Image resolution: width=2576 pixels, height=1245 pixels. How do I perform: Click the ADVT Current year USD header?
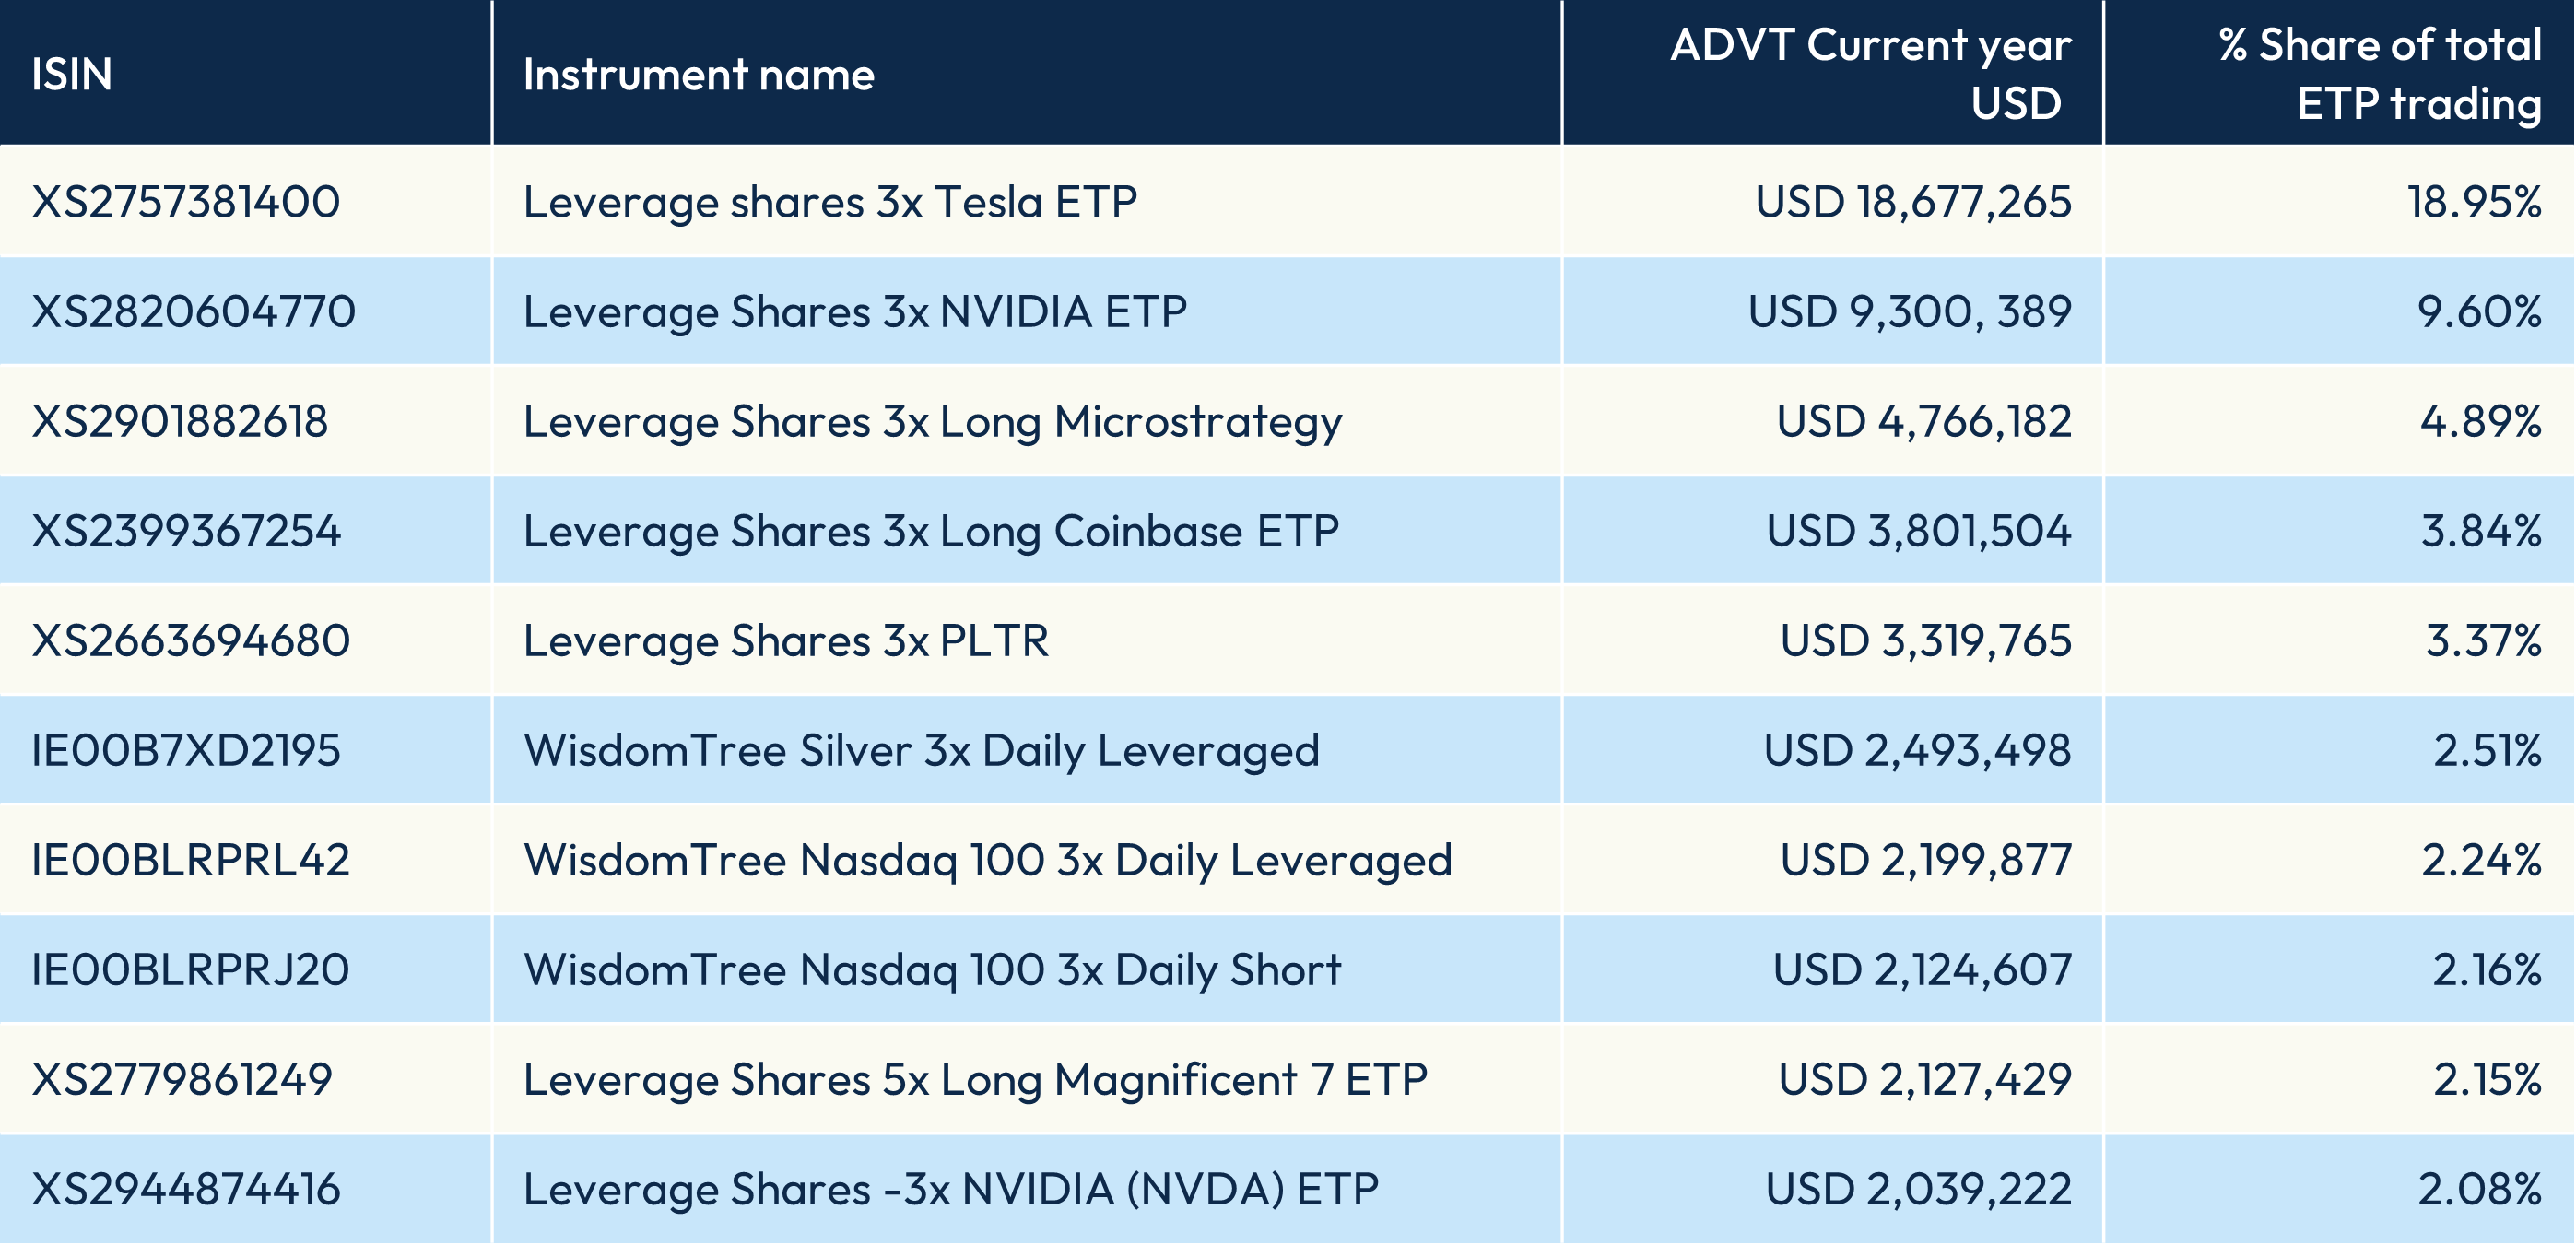(1870, 74)
